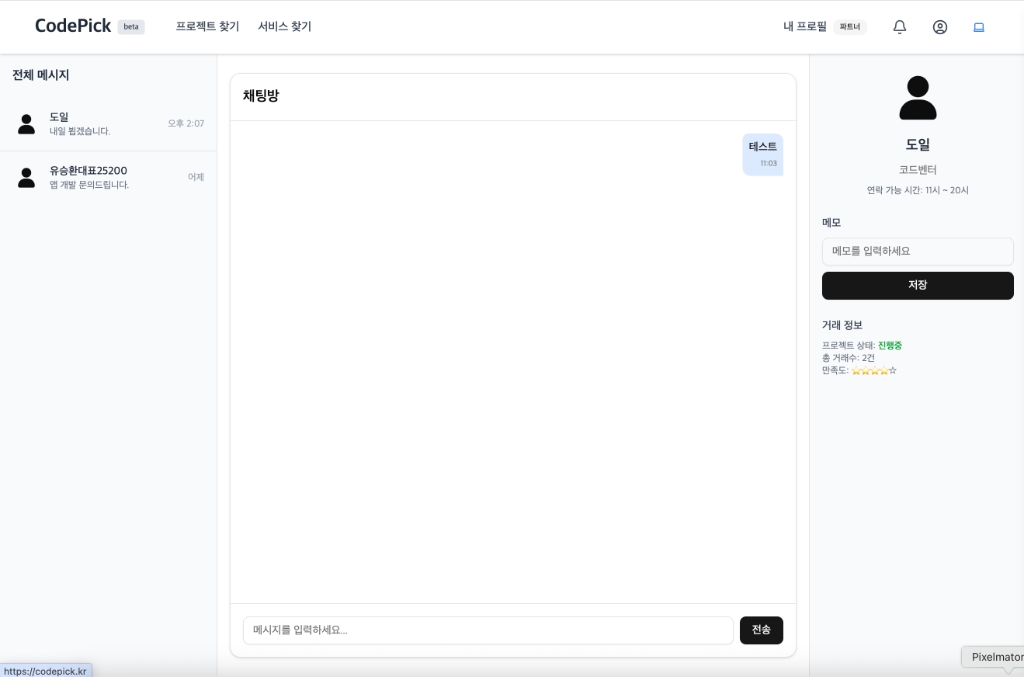Screen dimensions: 1024x677
Task: Click the blue laptop icon in header
Action: tap(979, 27)
